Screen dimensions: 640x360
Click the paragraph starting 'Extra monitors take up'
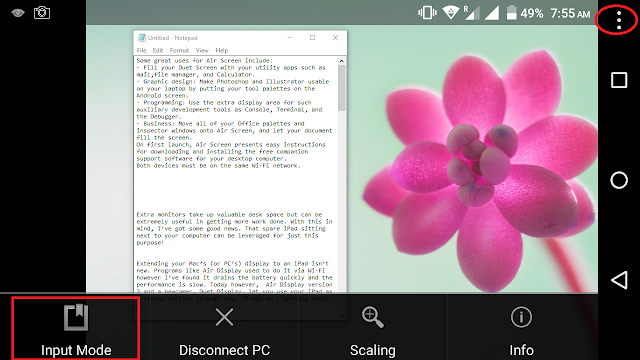(x=234, y=229)
